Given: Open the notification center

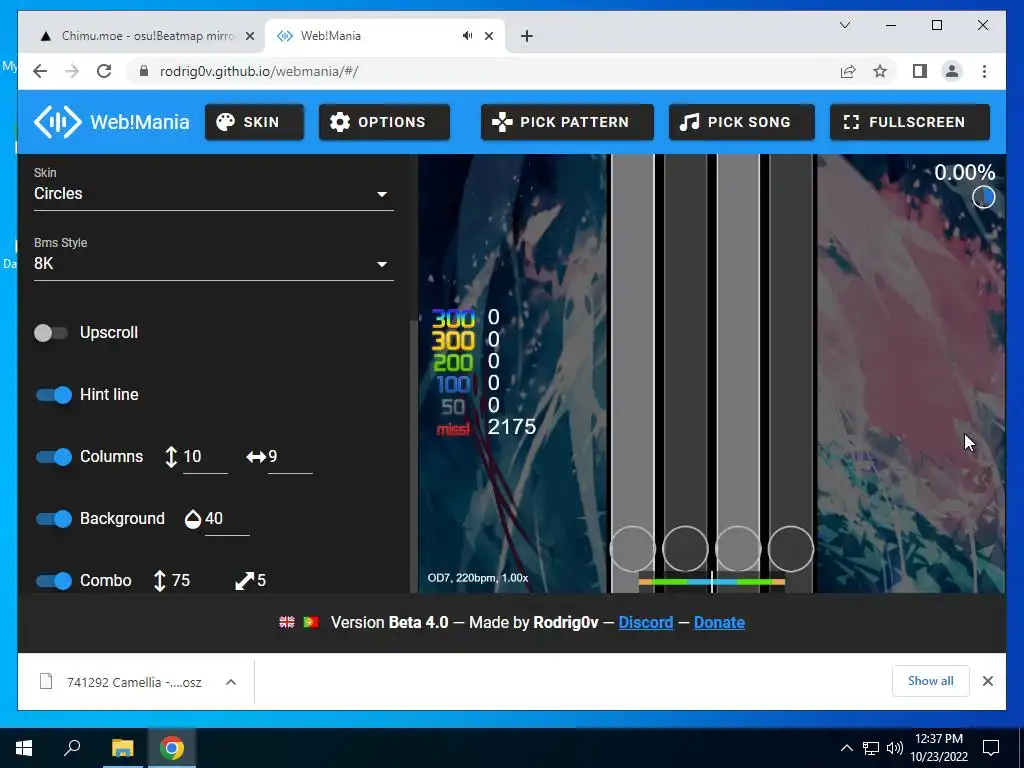Looking at the screenshot, I should pos(991,748).
